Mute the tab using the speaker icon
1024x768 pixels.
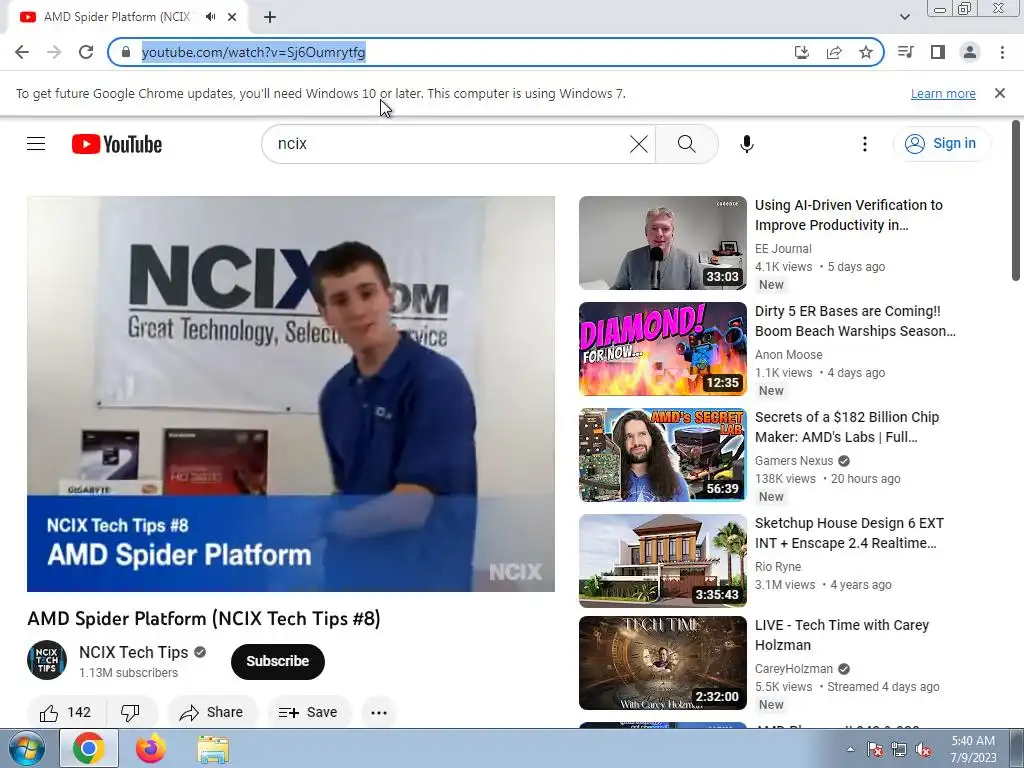(210, 17)
